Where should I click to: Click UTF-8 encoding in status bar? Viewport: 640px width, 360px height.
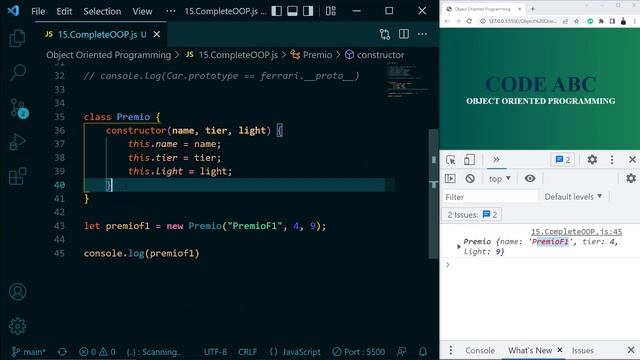[215, 351]
